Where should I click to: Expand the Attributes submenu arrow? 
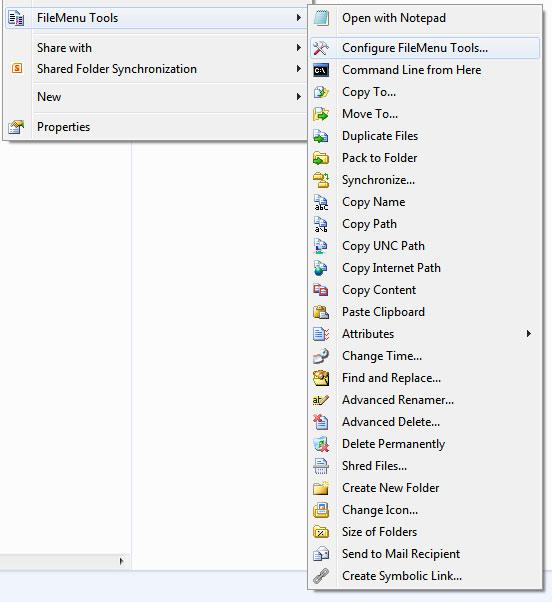click(x=529, y=334)
